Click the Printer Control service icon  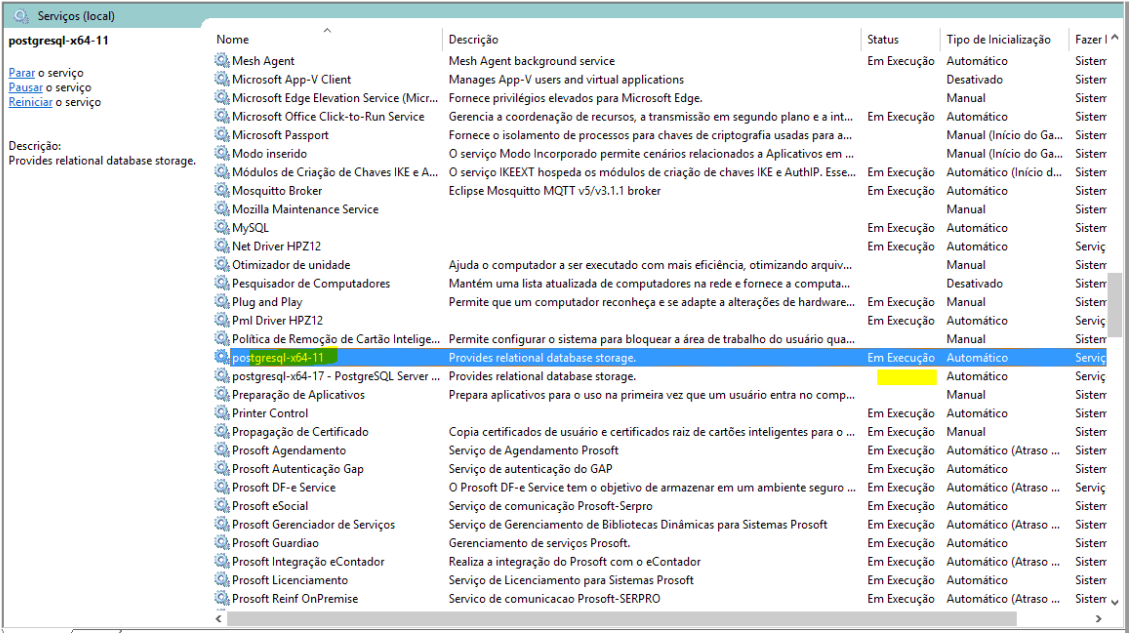[x=222, y=413]
